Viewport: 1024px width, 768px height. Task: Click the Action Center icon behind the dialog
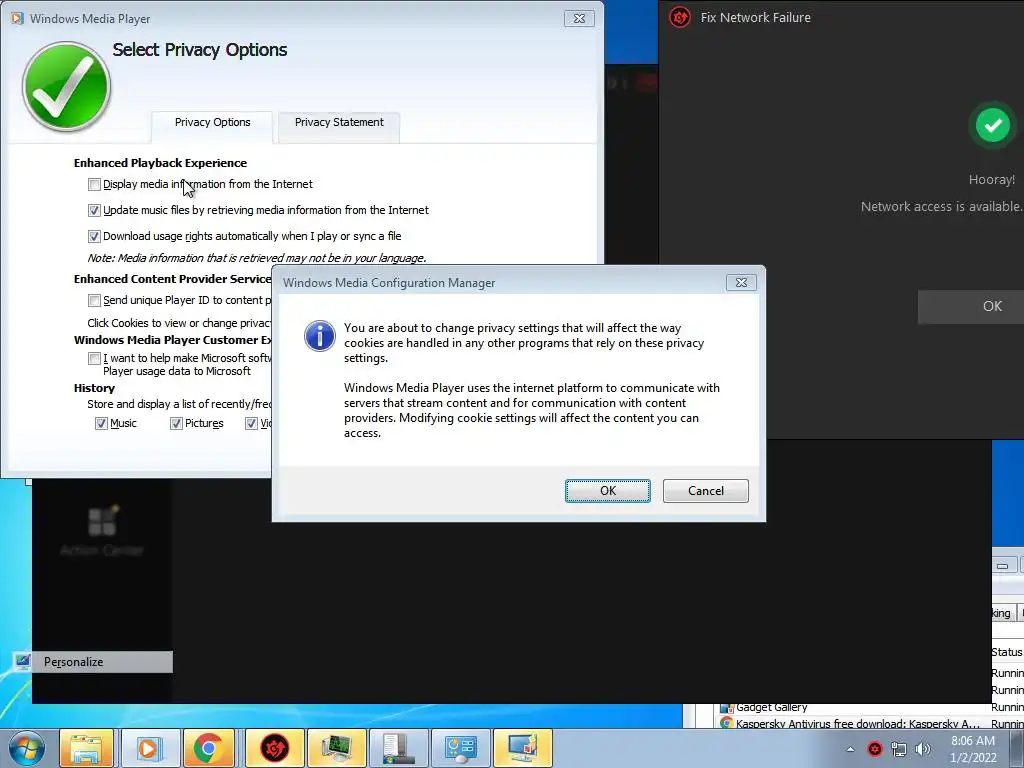102,521
